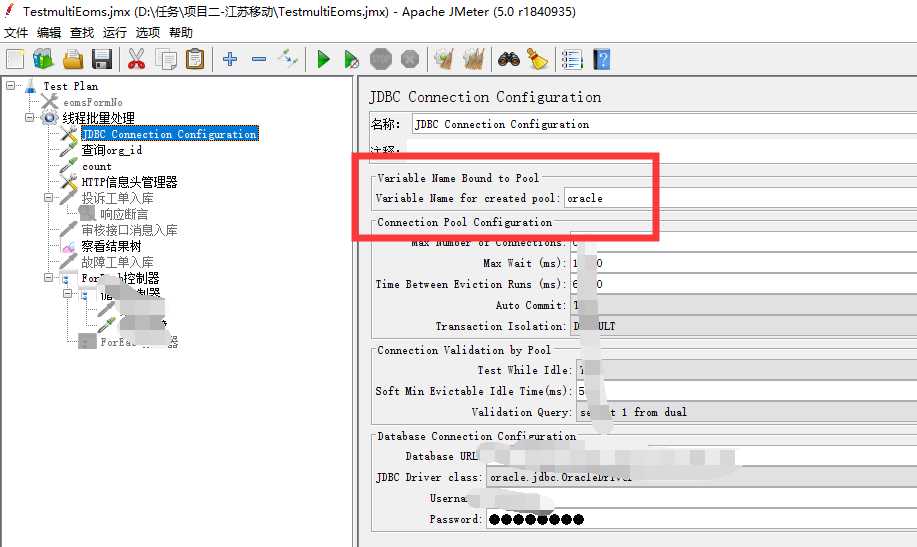Click the Toggle enable/disable toolbar icon
The image size is (917, 547).
click(288, 59)
